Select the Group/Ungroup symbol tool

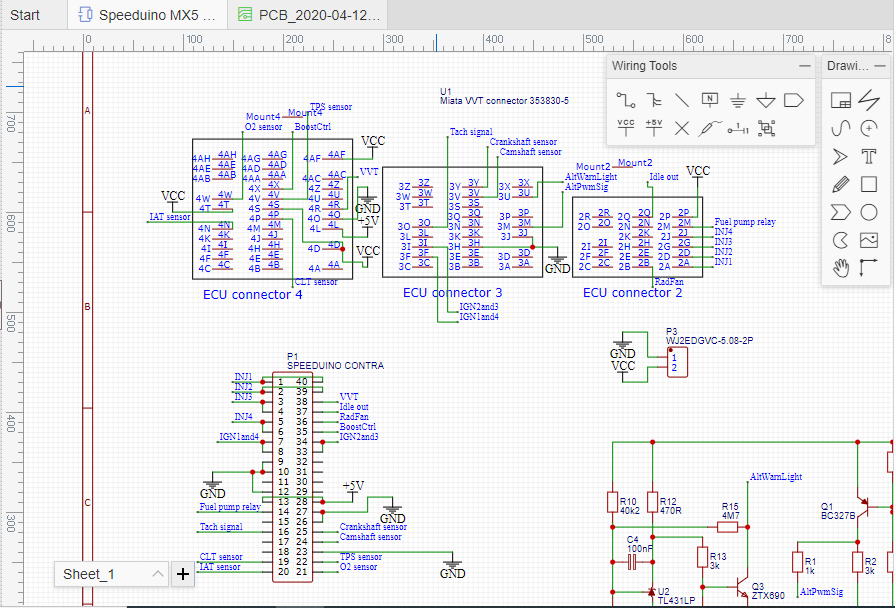tap(766, 128)
